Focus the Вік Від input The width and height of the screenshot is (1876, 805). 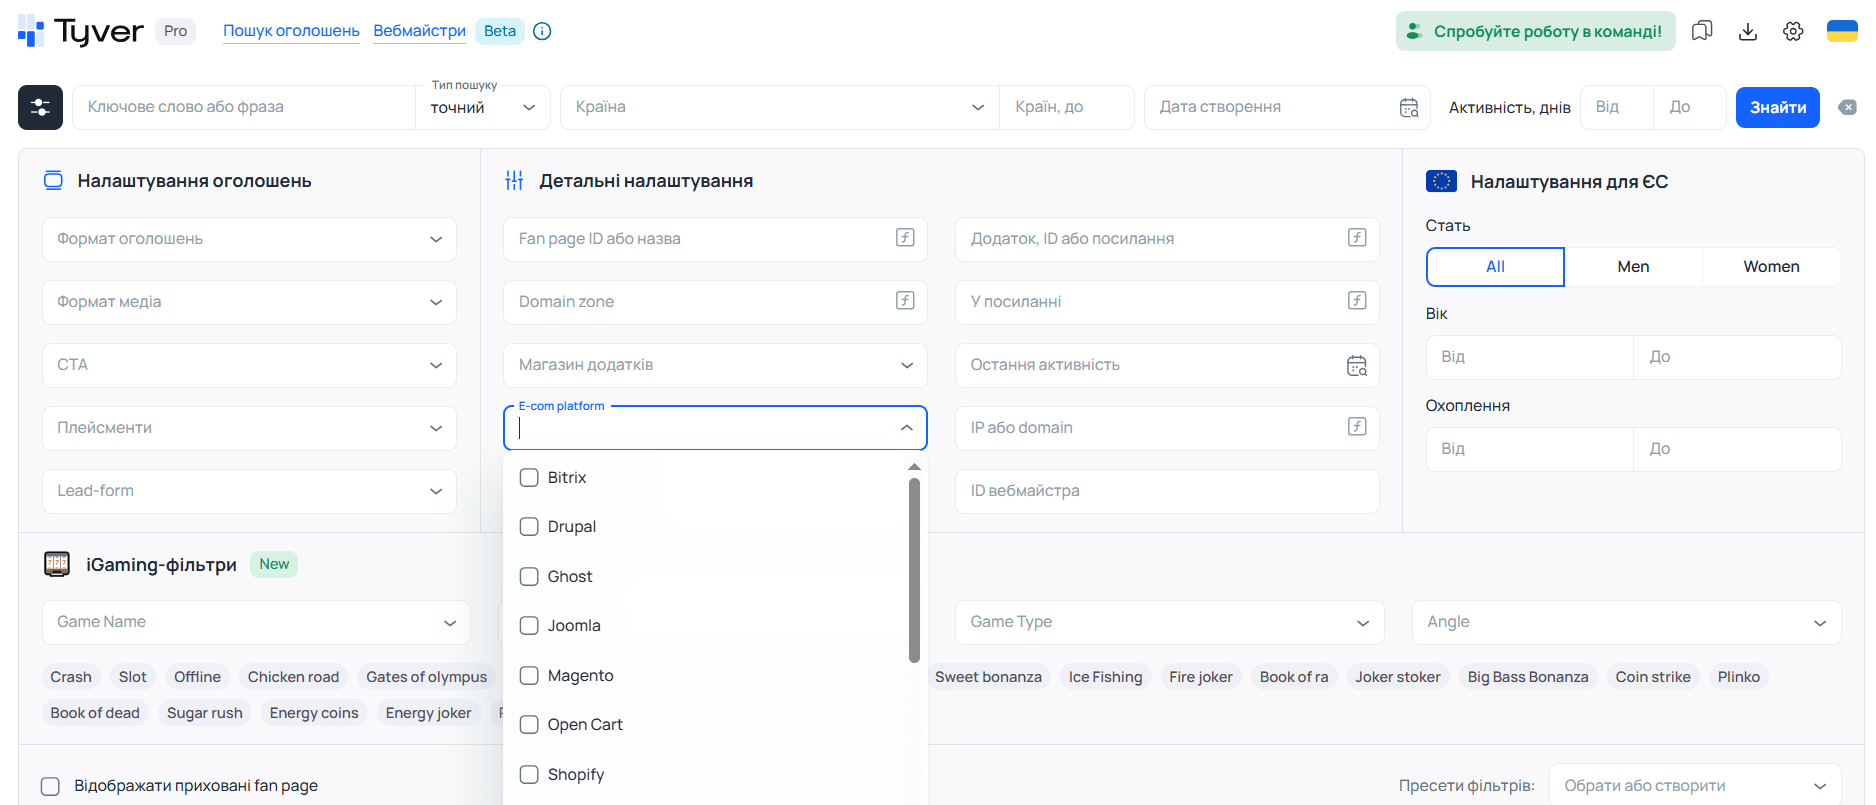[1530, 357]
